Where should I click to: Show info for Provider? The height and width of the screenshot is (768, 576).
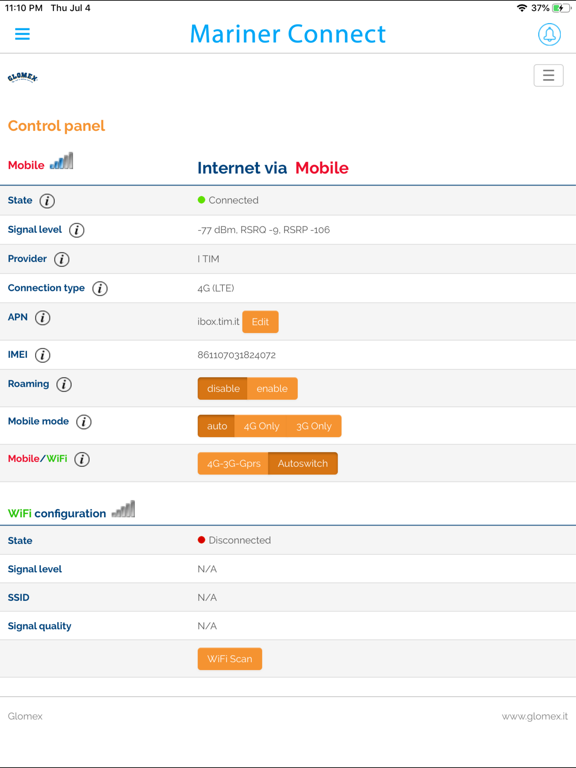[x=61, y=259]
